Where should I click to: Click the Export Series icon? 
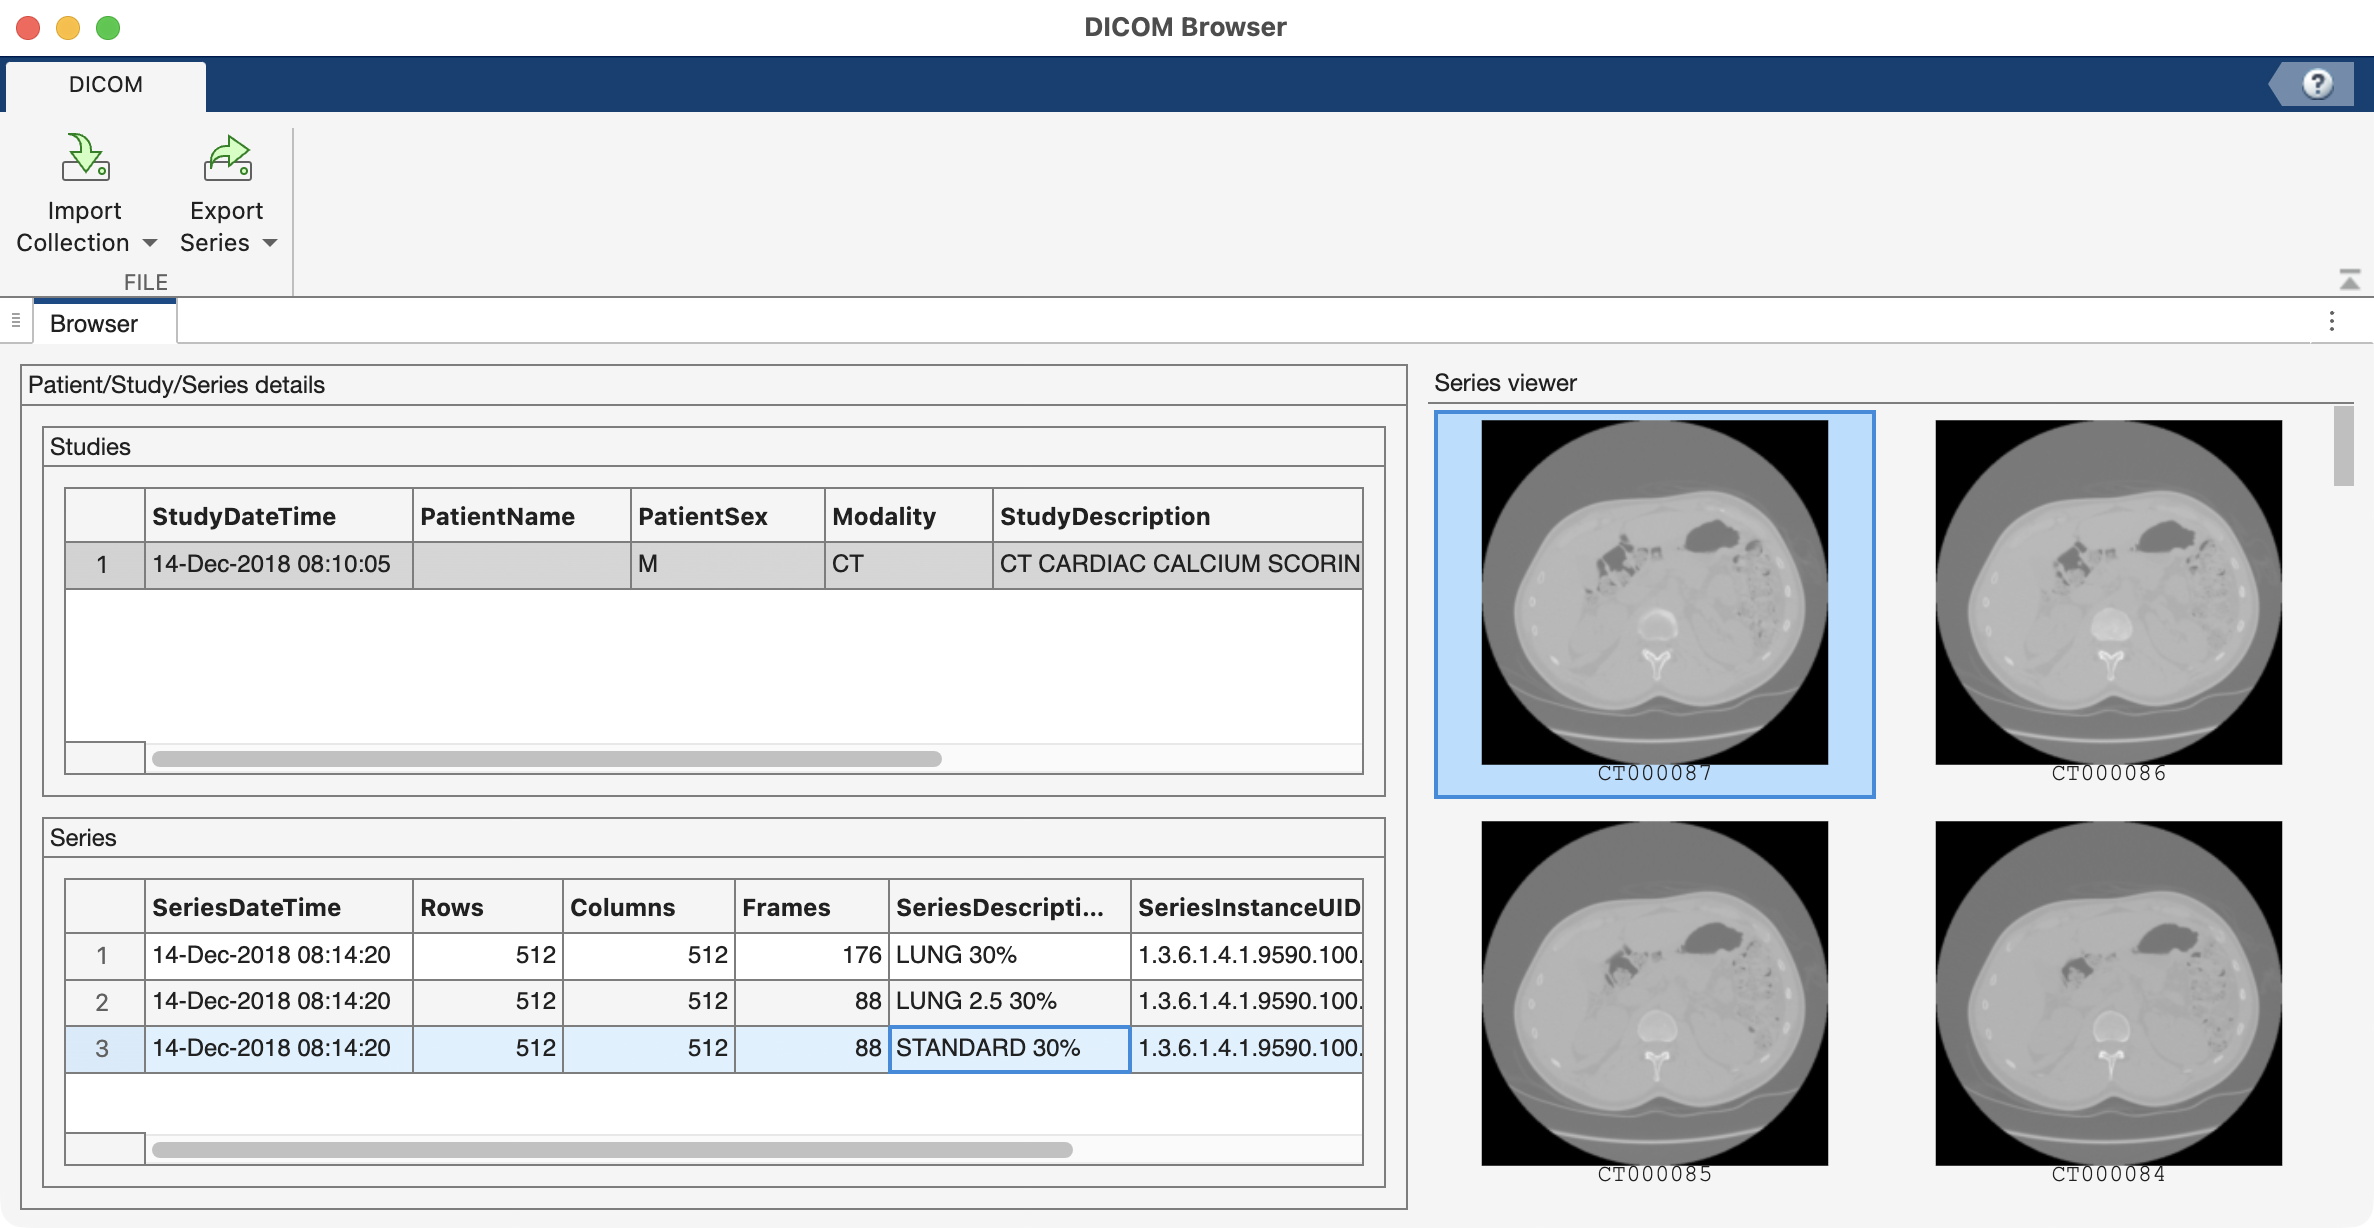tap(227, 157)
